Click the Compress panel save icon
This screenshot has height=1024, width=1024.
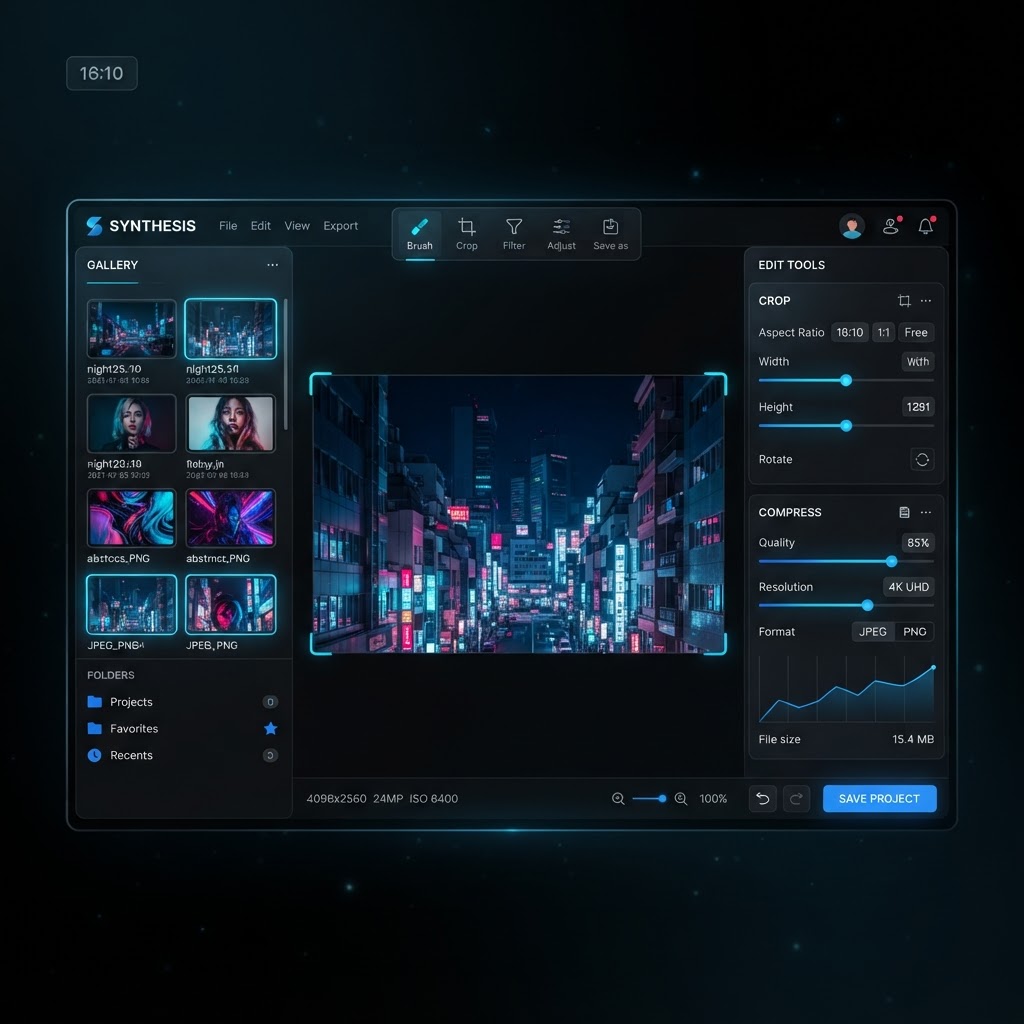(904, 512)
